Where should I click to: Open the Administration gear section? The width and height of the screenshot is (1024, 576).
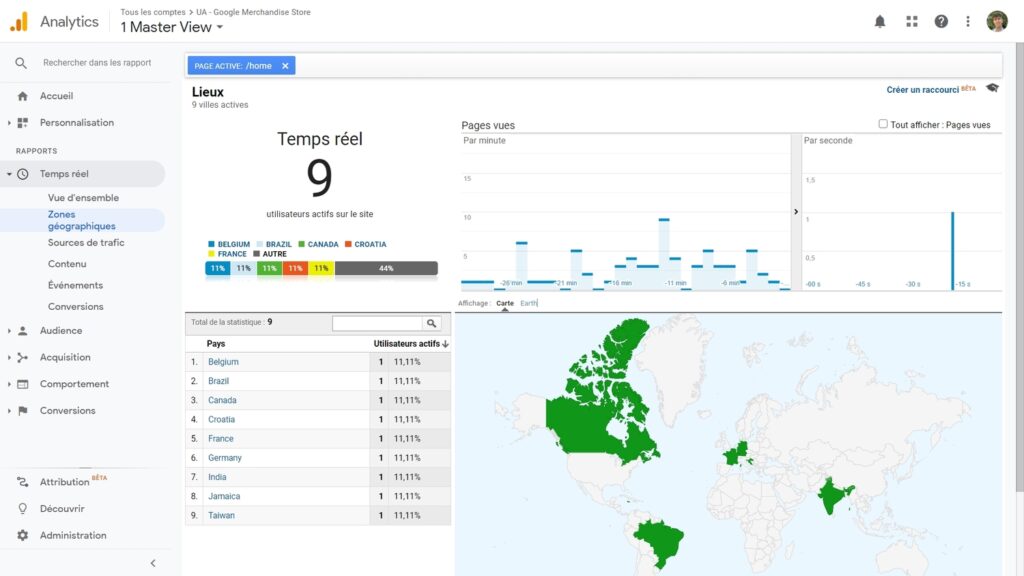point(22,535)
